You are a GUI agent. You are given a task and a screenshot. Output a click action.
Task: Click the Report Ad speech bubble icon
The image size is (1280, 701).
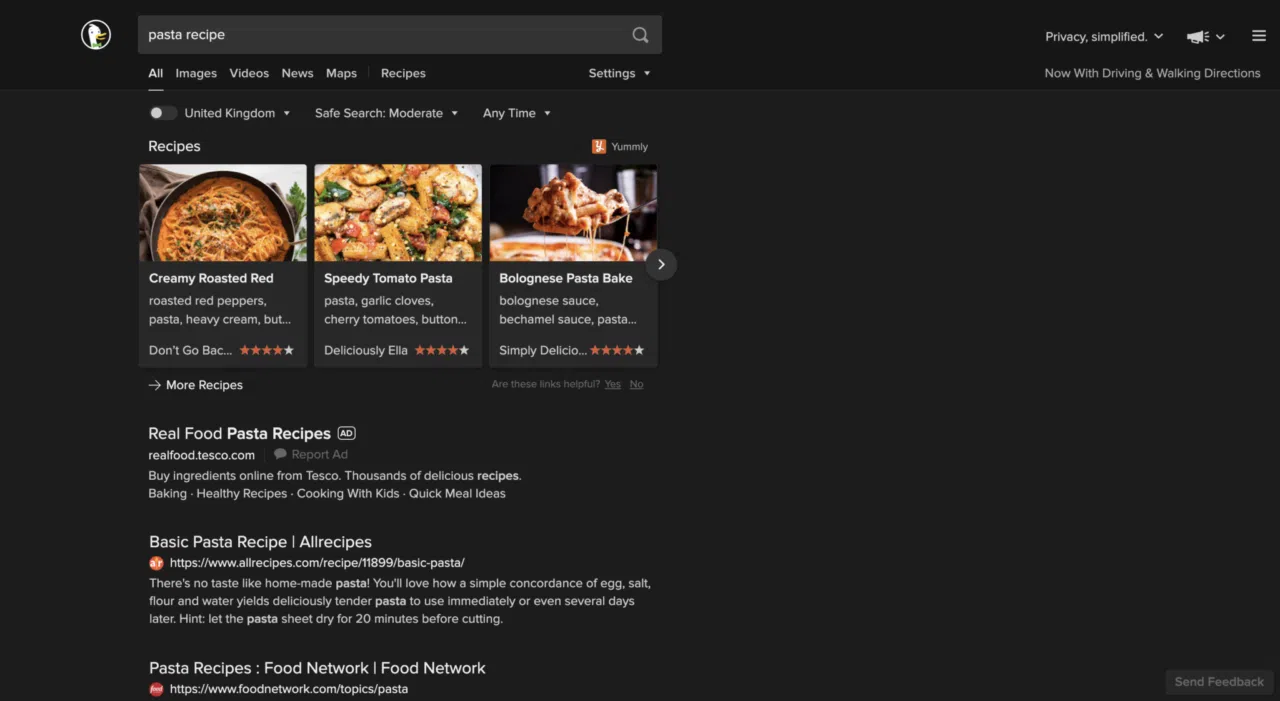(x=280, y=454)
